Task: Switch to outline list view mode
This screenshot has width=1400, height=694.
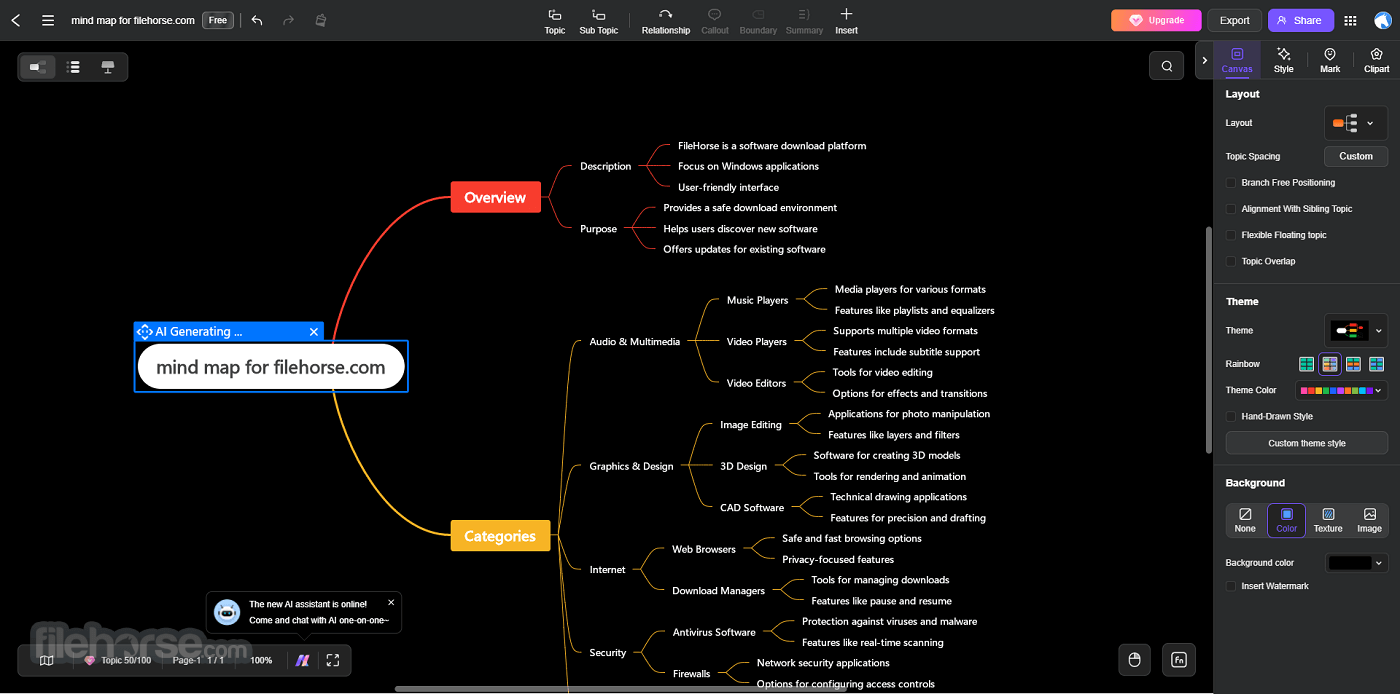Action: click(73, 67)
